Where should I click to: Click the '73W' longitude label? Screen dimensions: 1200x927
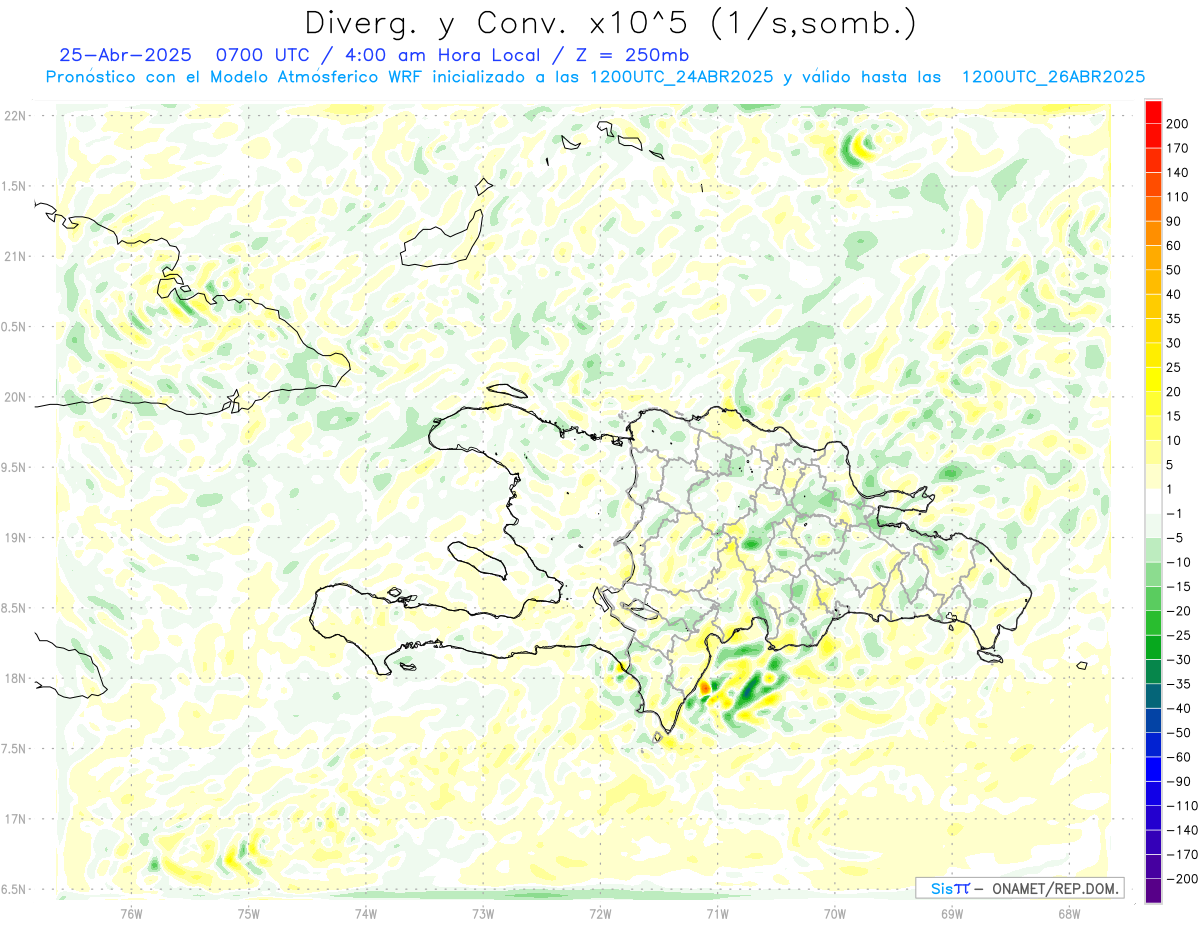tap(483, 914)
